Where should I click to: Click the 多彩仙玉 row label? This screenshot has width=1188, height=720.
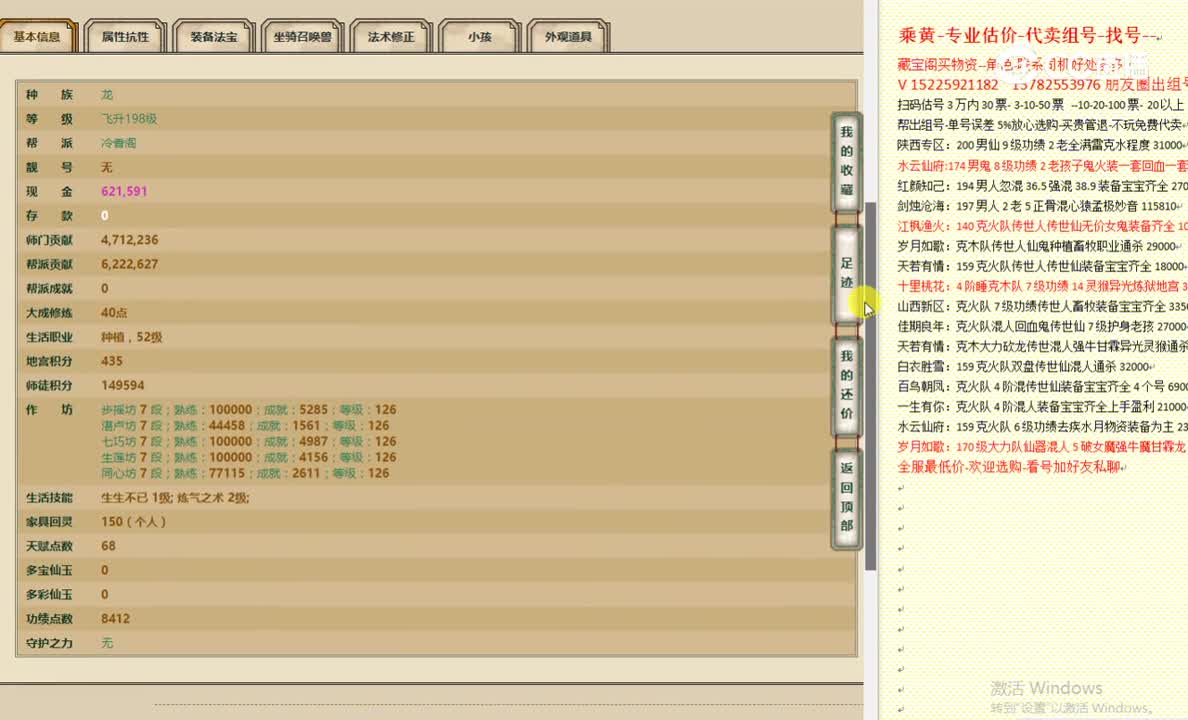[49, 595]
